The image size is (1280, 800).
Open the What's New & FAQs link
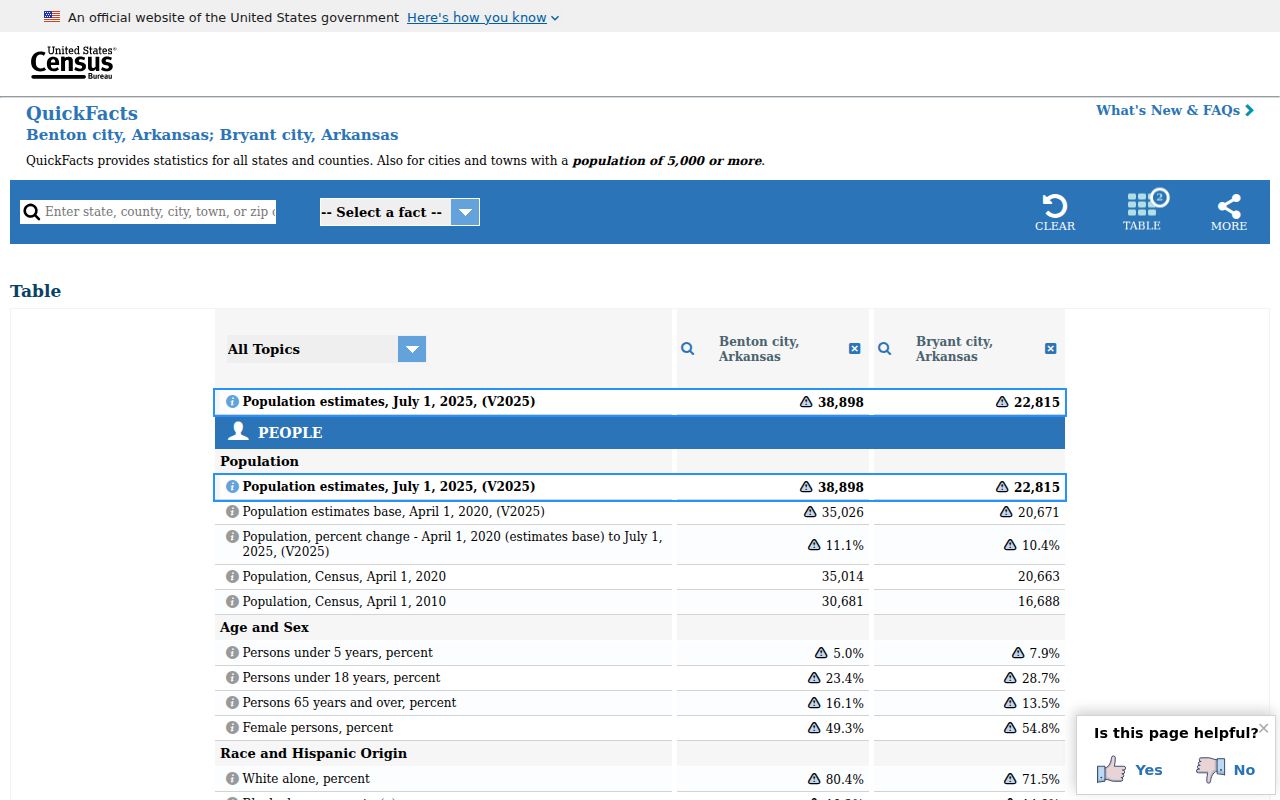click(x=1175, y=110)
